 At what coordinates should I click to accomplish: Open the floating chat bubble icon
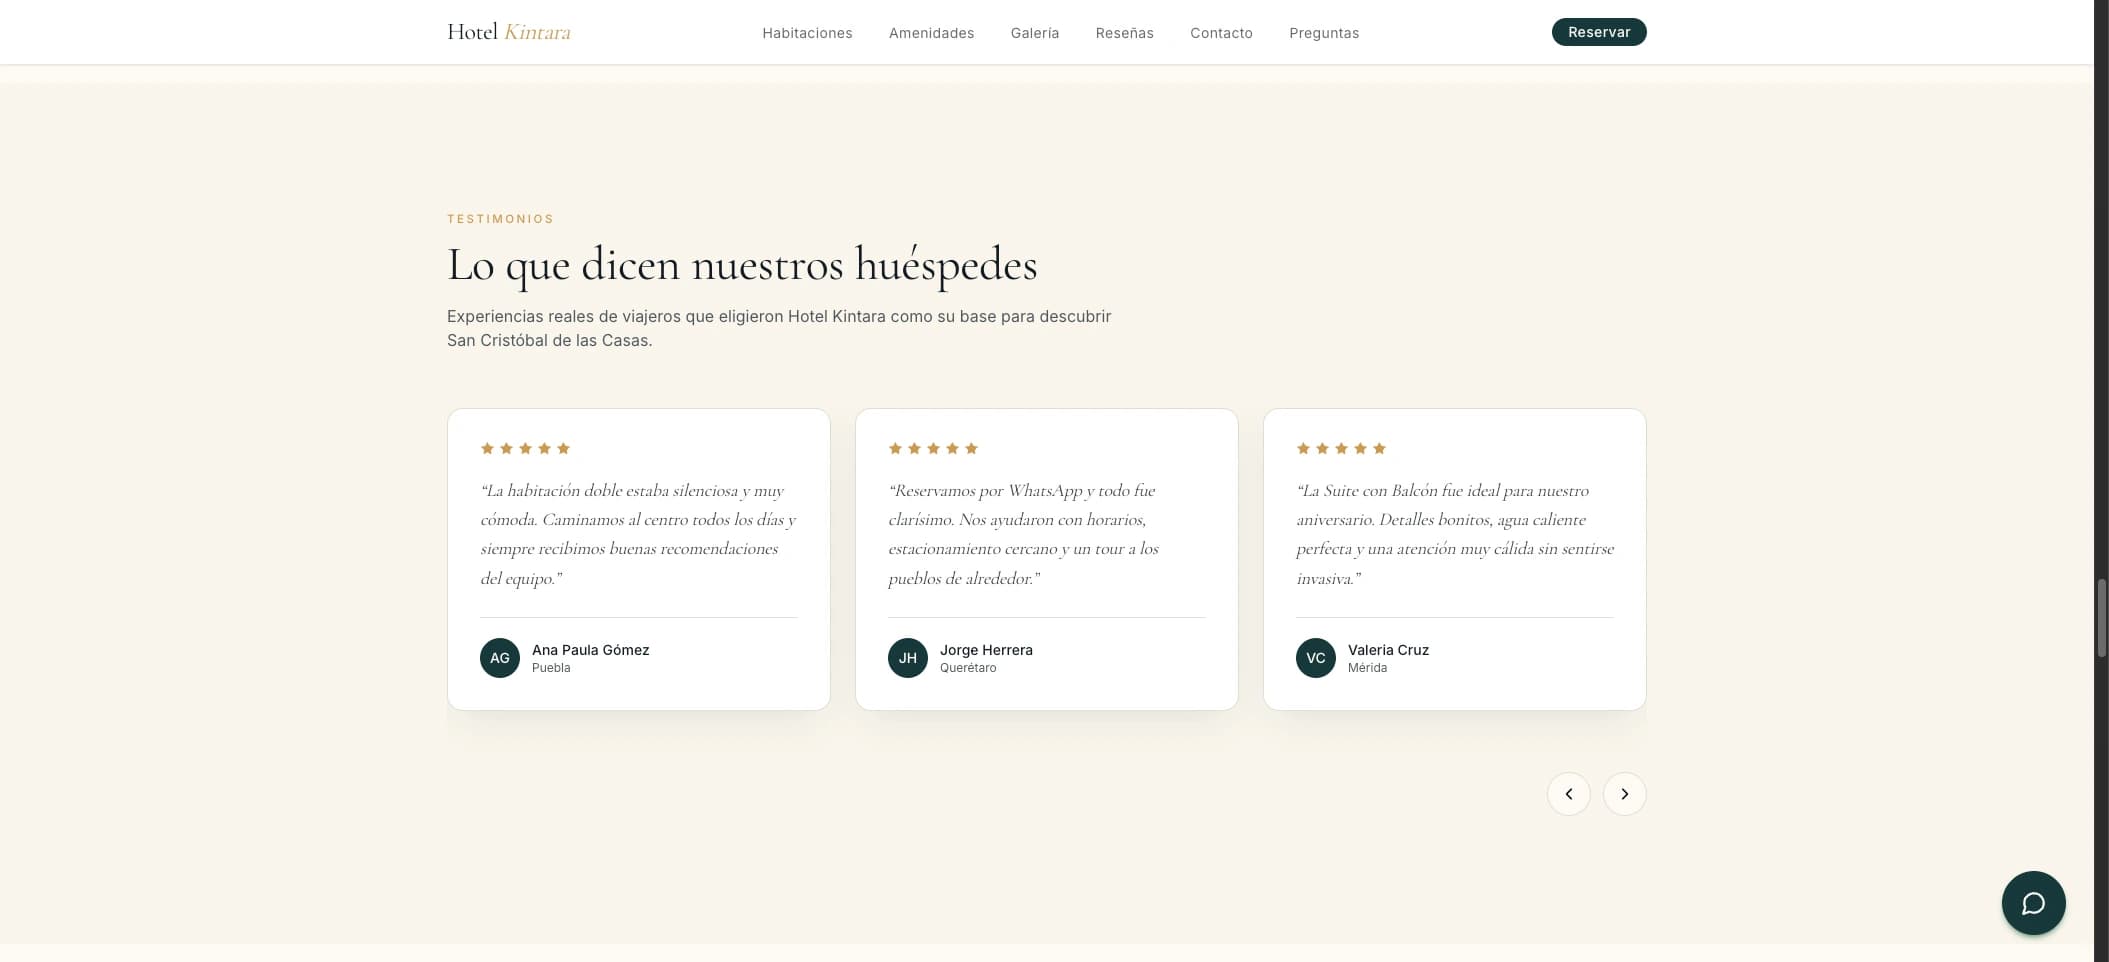click(x=2033, y=903)
